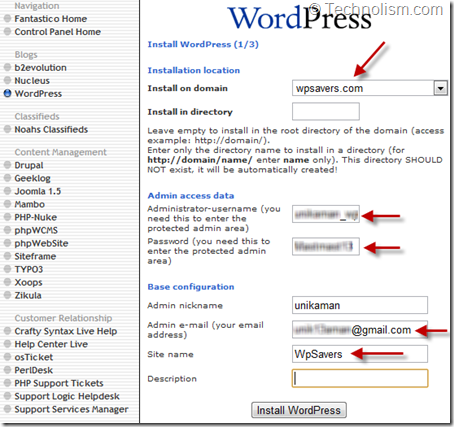454x427 pixels.
Task: Choose PHP-Nuke from the list
Action: (35, 217)
